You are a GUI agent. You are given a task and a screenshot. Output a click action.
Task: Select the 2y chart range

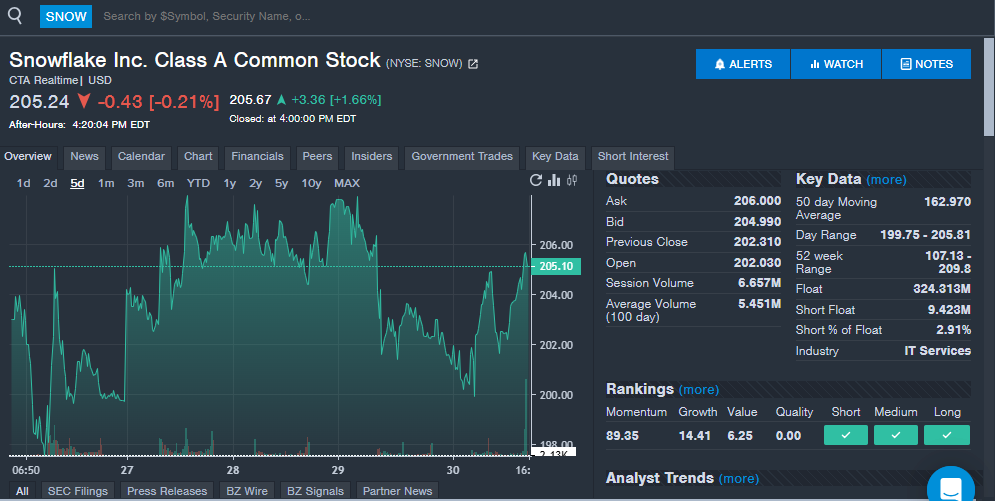[x=255, y=183]
